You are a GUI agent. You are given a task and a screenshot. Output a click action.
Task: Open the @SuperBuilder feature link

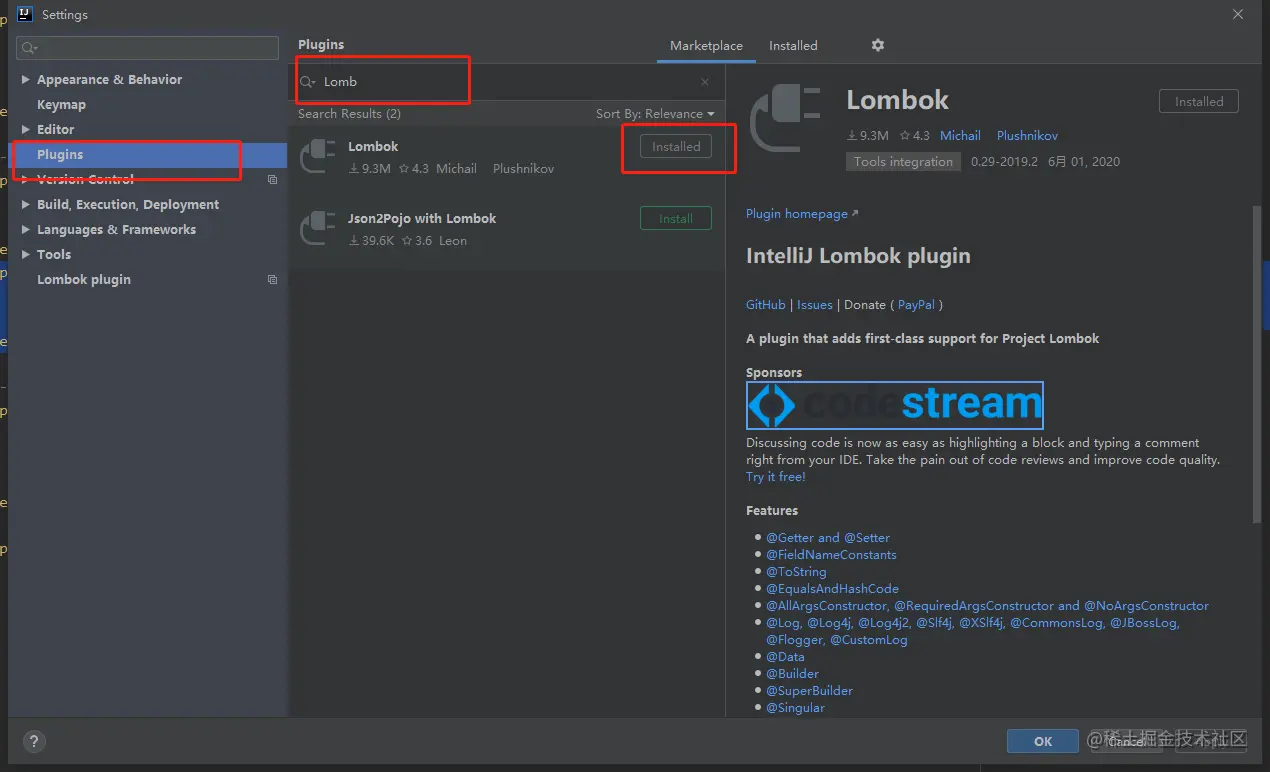(x=809, y=691)
